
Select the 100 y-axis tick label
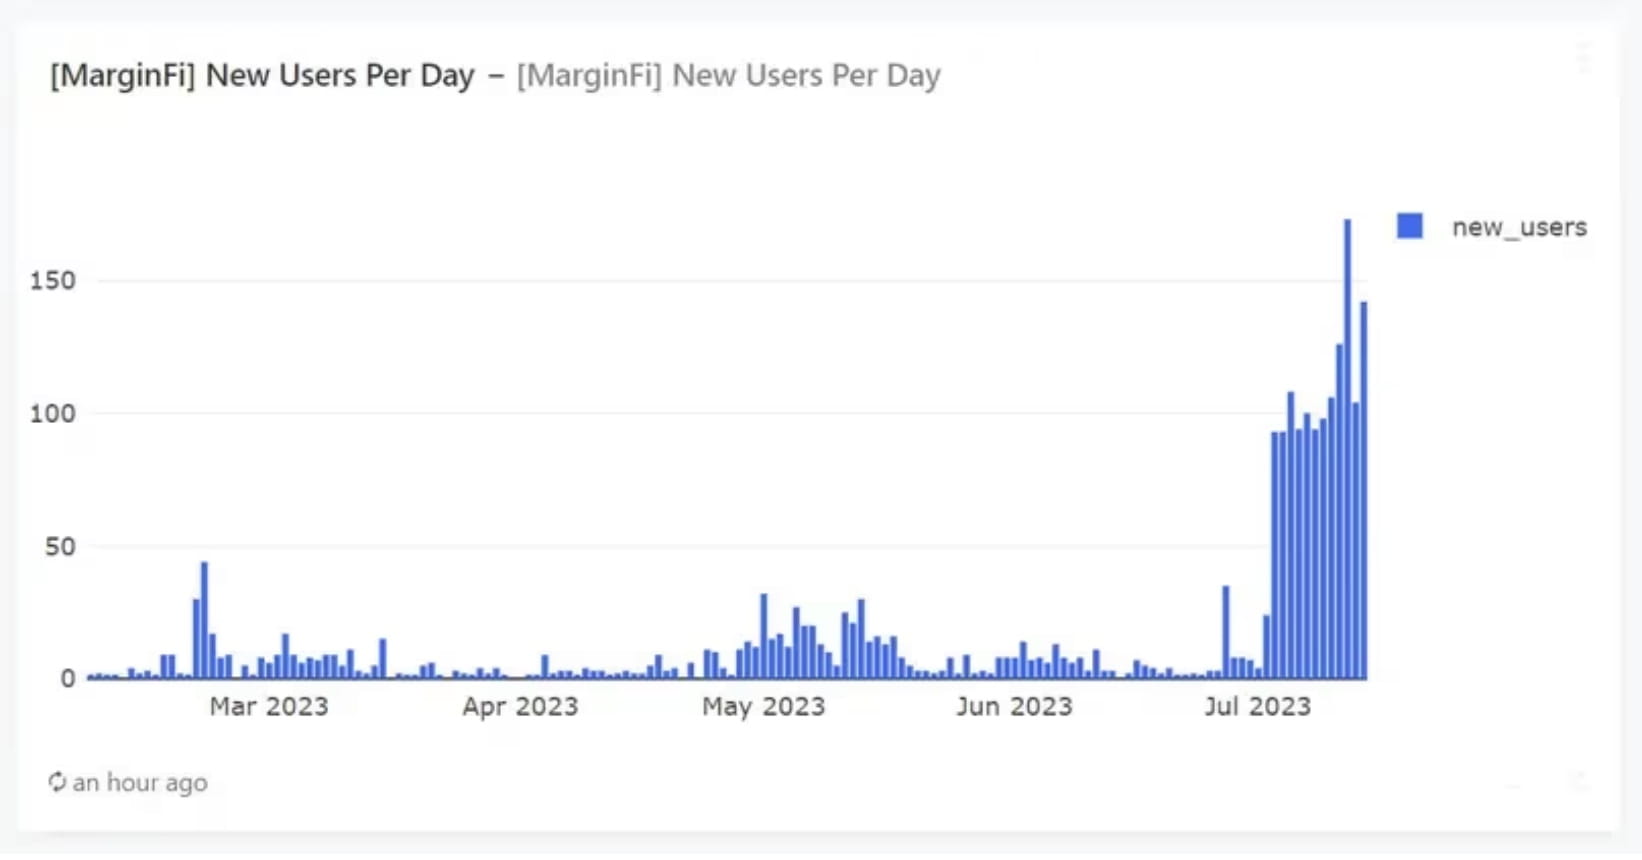[x=53, y=414]
